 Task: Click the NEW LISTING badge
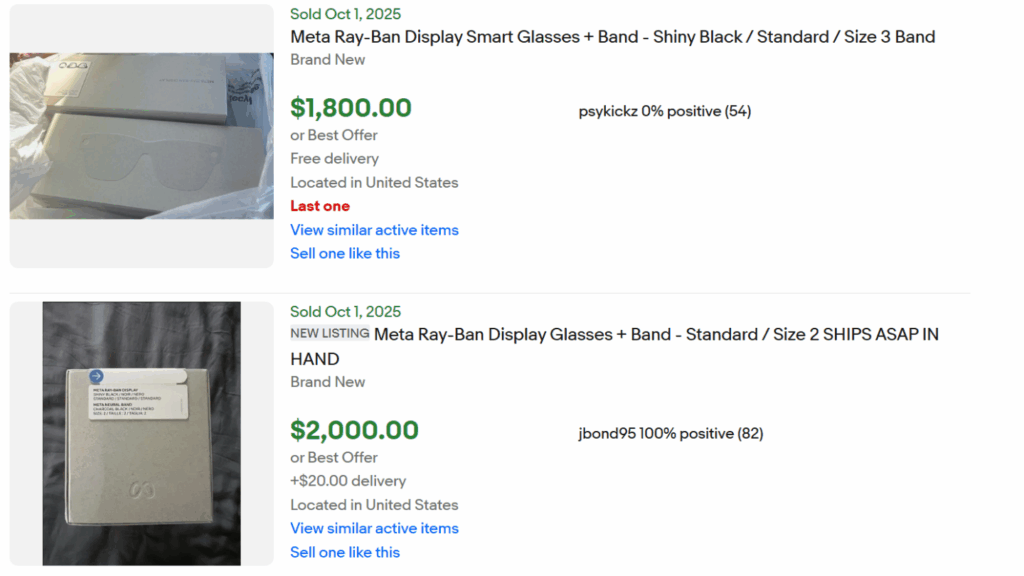329,332
